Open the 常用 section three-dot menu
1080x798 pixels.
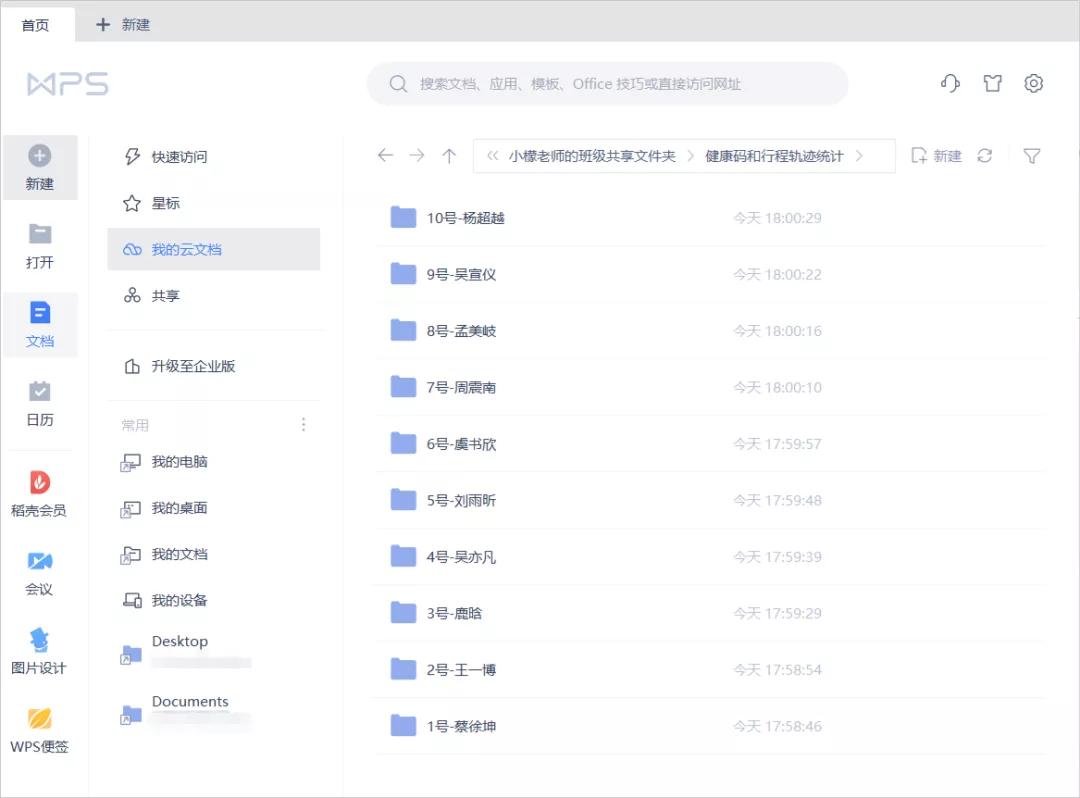coord(303,424)
